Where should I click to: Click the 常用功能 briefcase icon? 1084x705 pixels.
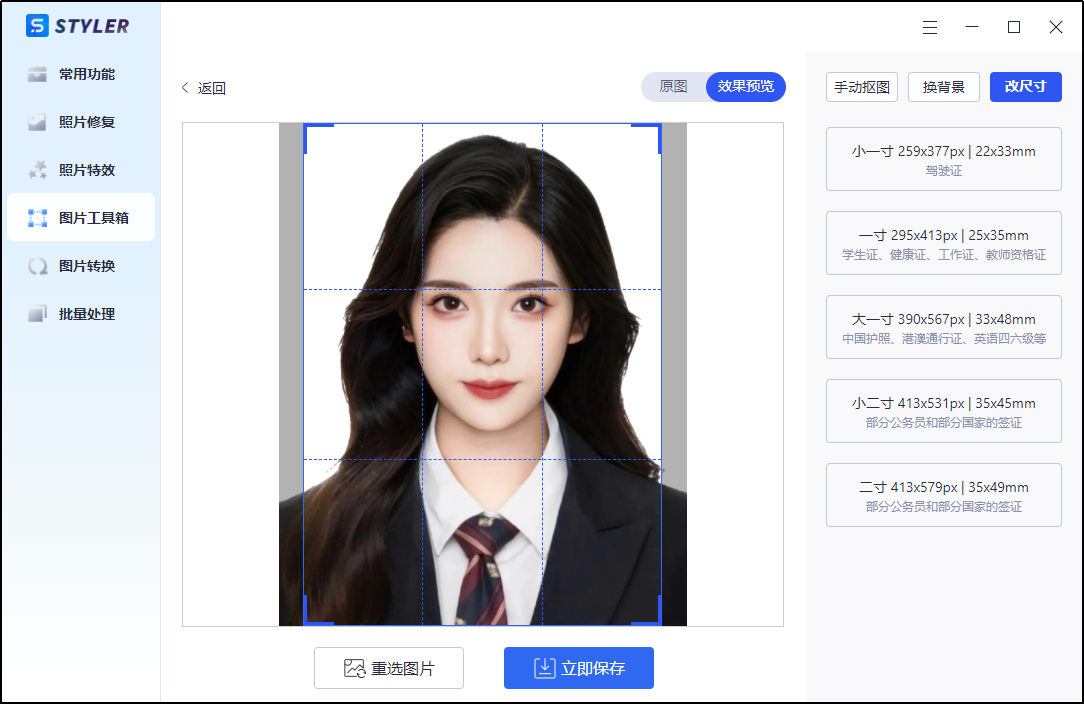pos(37,74)
